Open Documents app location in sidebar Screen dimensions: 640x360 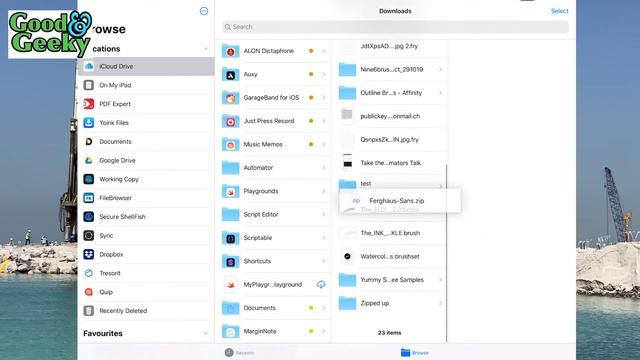coord(146,141)
